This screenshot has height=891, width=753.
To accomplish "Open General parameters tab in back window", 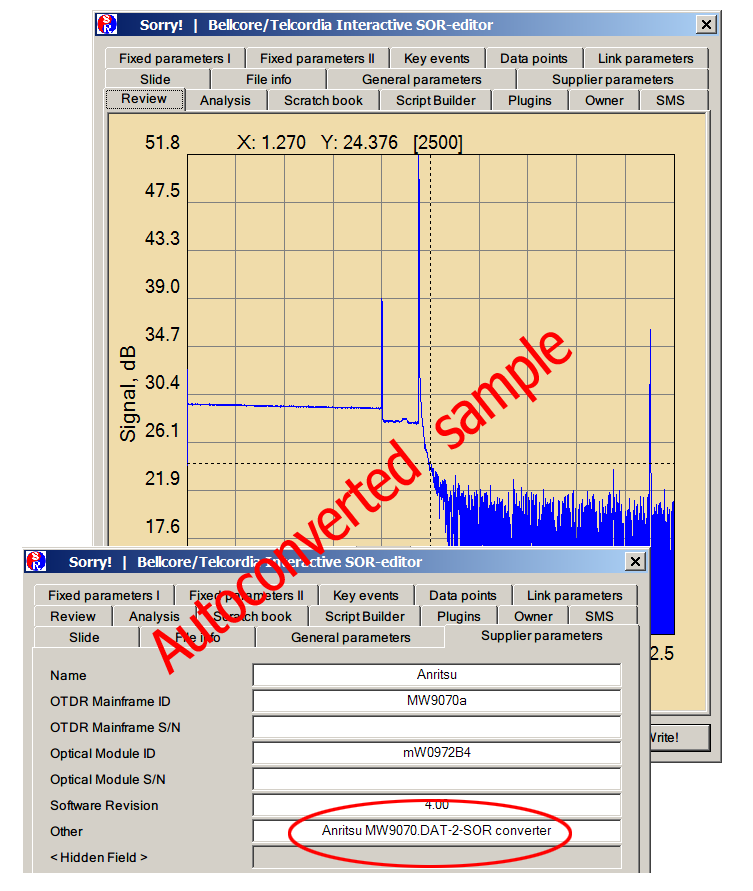I will click(422, 80).
